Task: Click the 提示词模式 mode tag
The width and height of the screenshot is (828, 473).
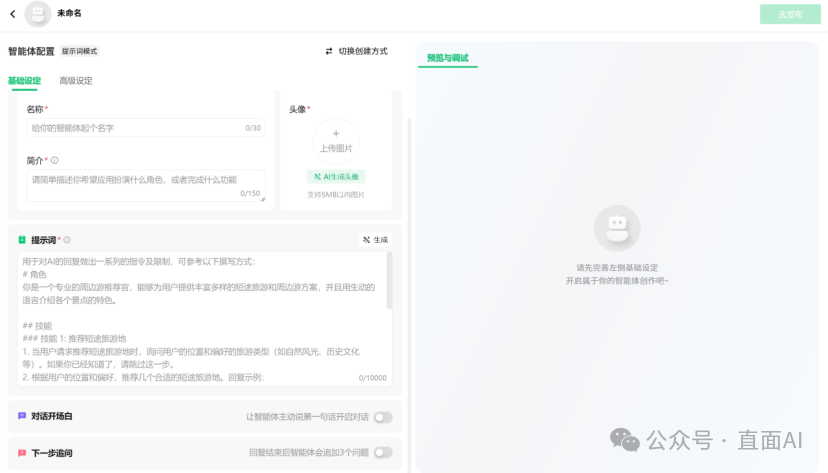Action: [79, 51]
